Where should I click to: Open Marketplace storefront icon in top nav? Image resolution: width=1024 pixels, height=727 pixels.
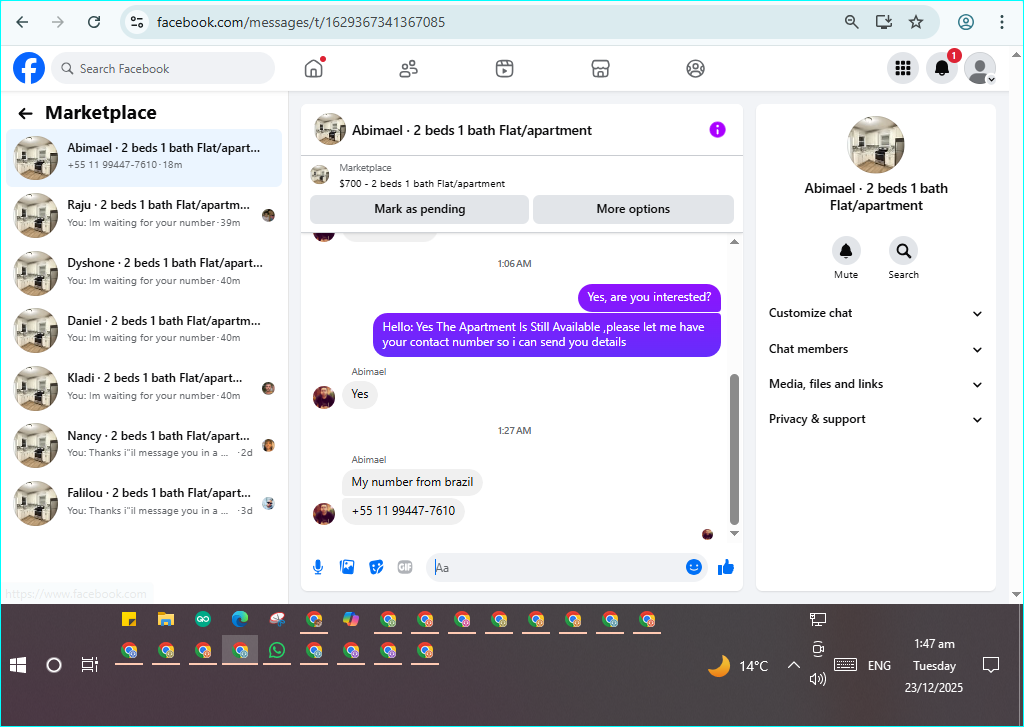point(600,69)
